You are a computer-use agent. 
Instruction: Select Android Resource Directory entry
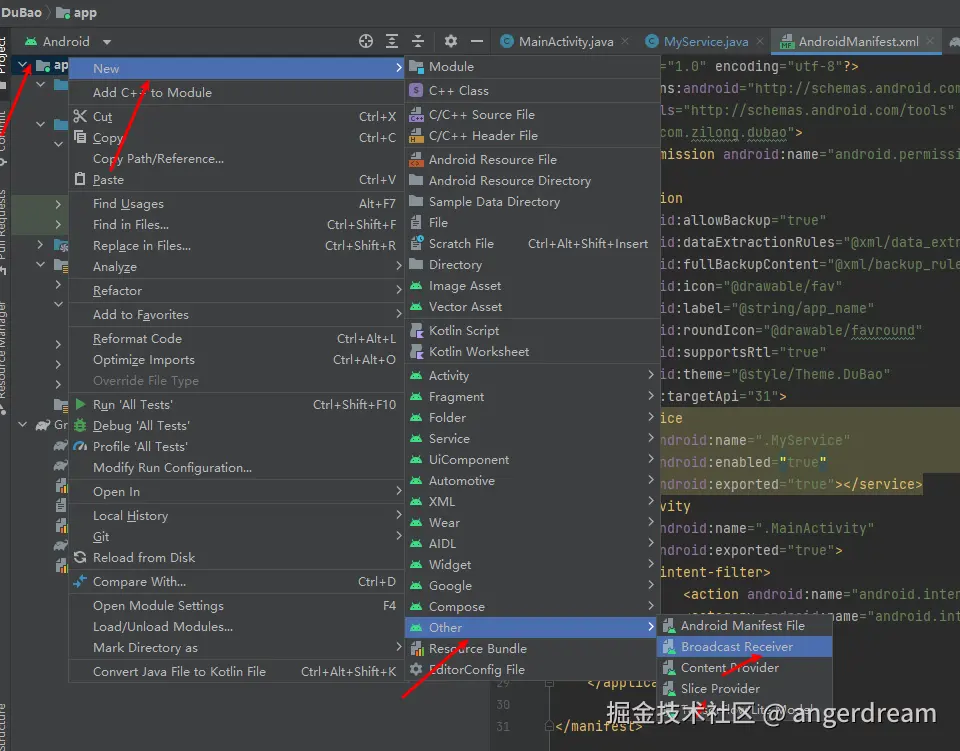[532, 181]
